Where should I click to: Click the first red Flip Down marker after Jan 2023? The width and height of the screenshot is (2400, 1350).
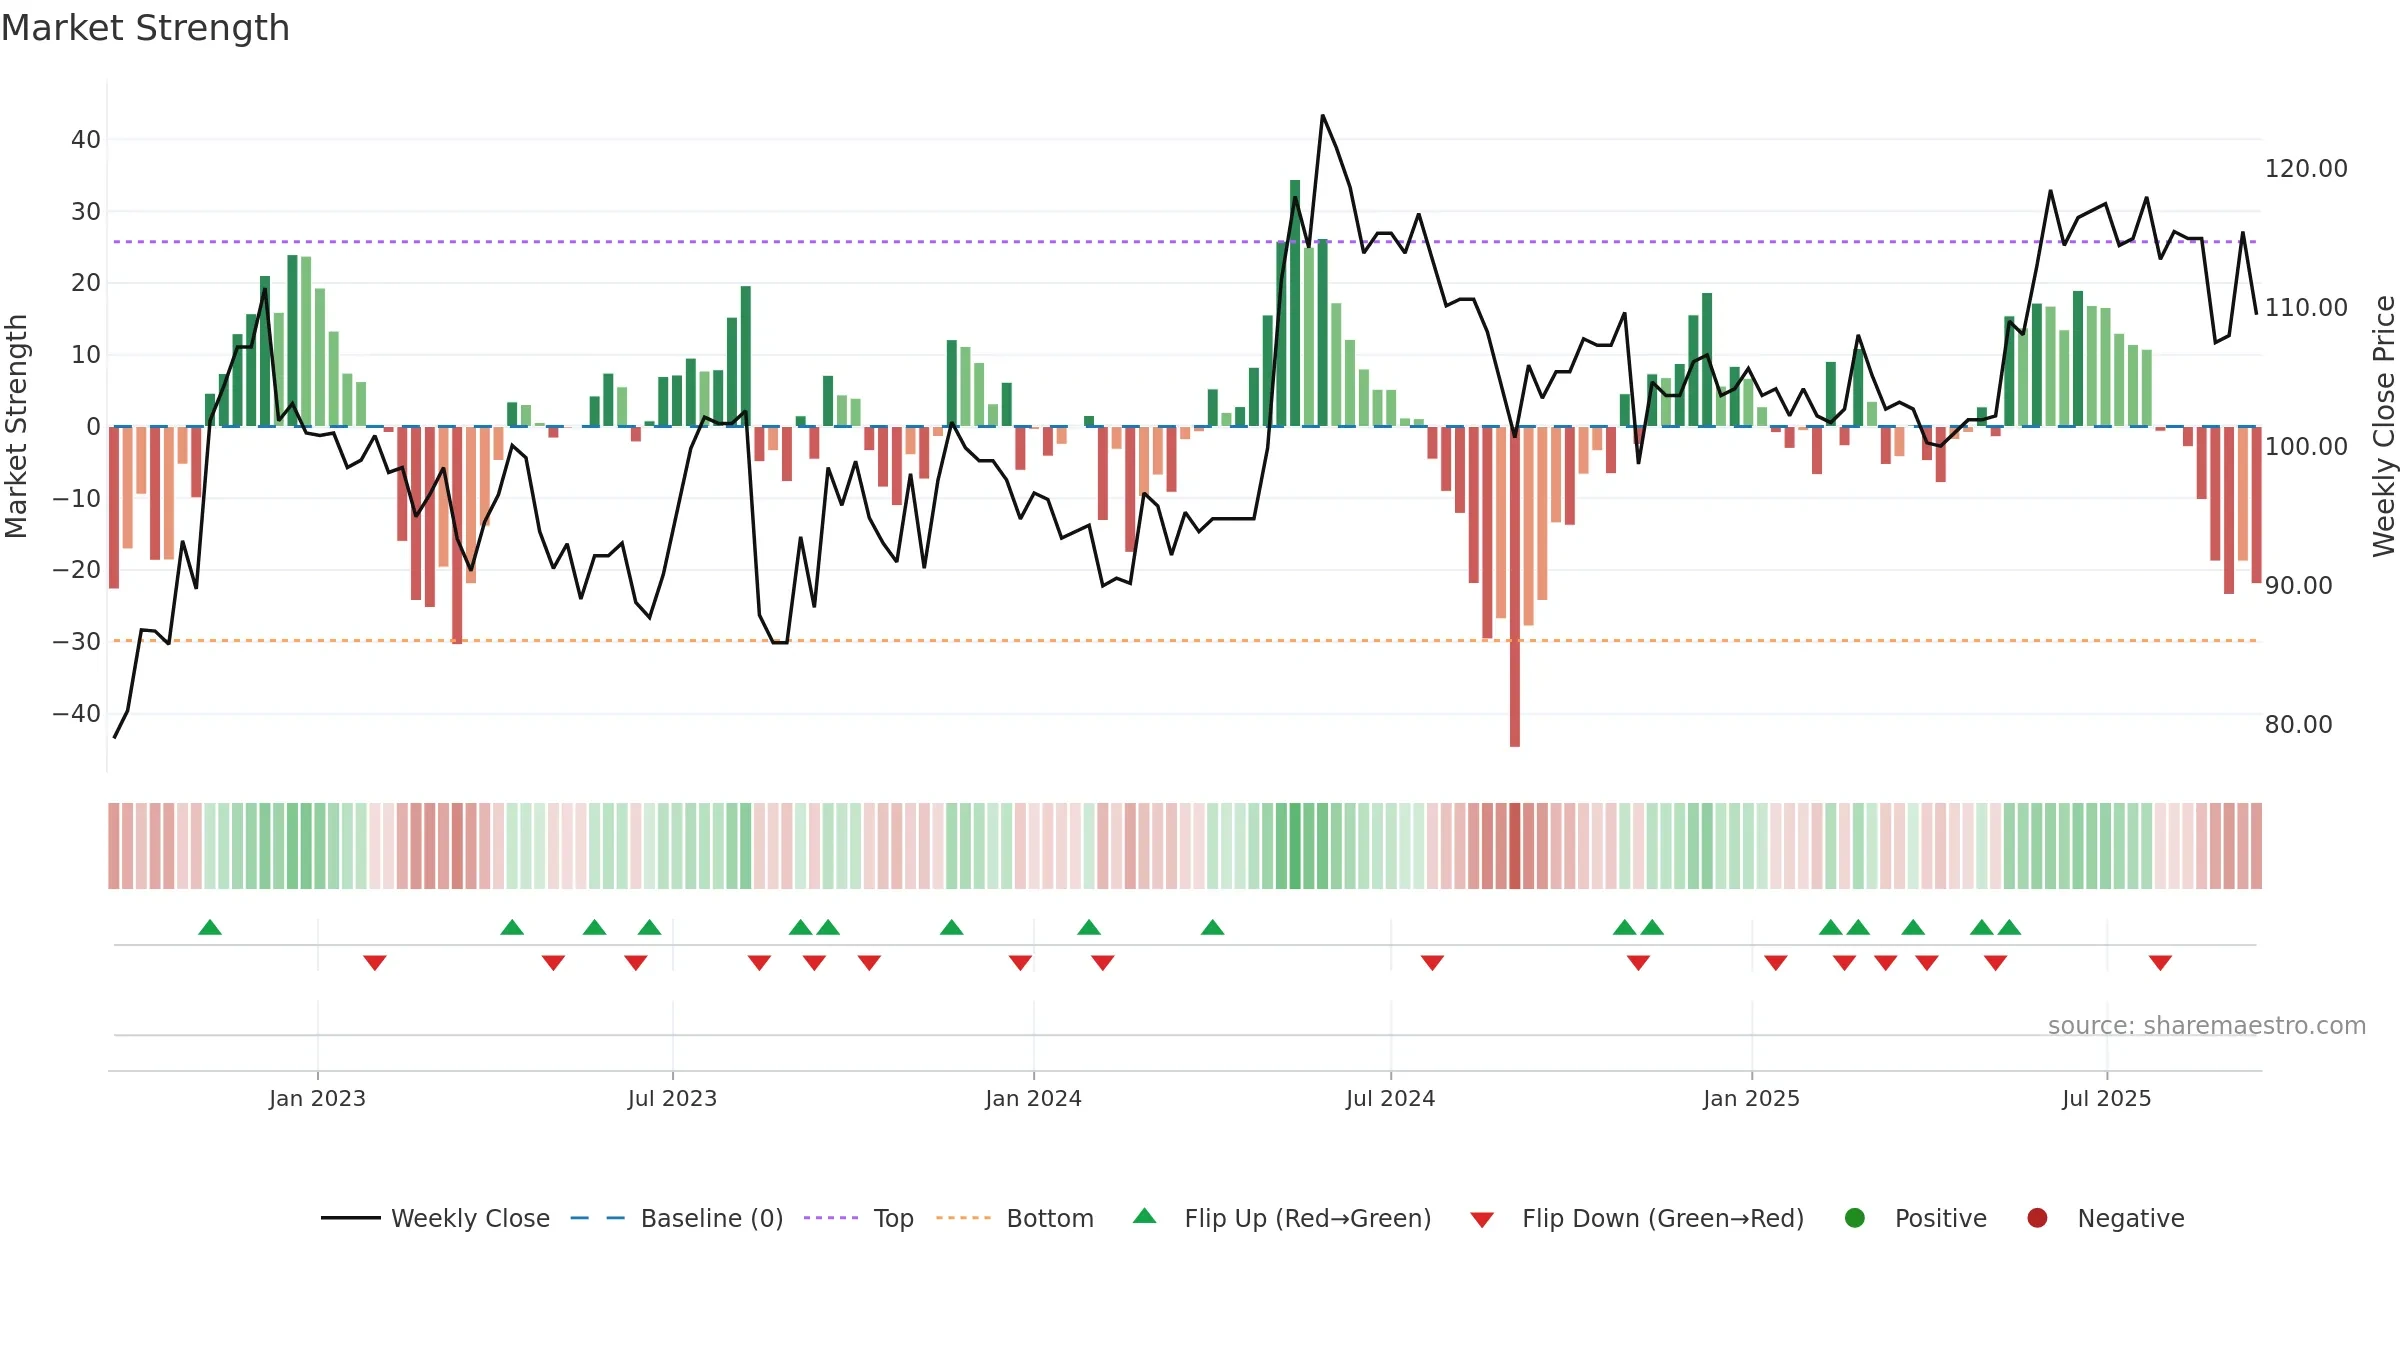375,962
